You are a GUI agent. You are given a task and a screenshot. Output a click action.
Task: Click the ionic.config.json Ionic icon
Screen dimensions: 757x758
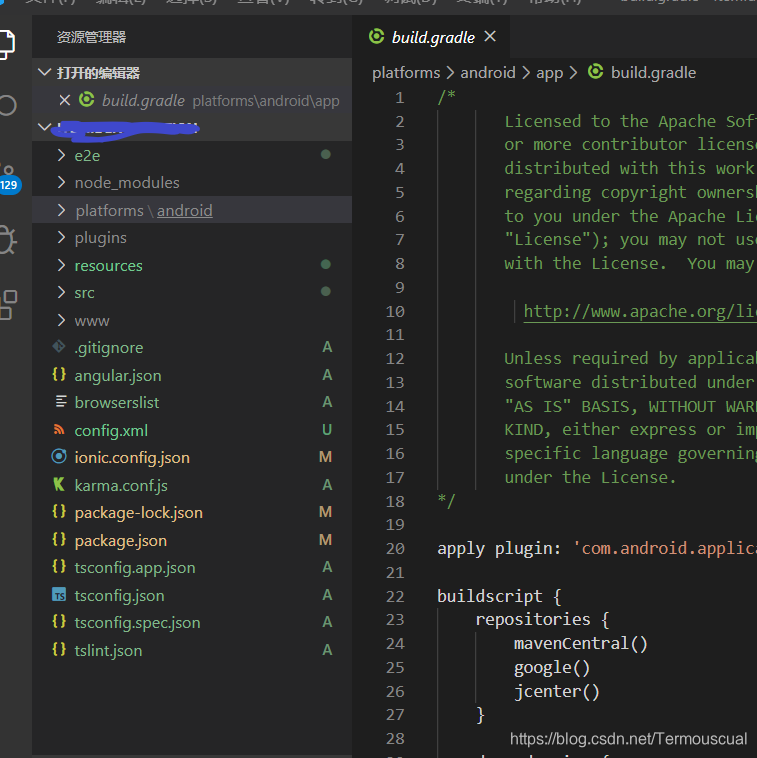[59, 456]
